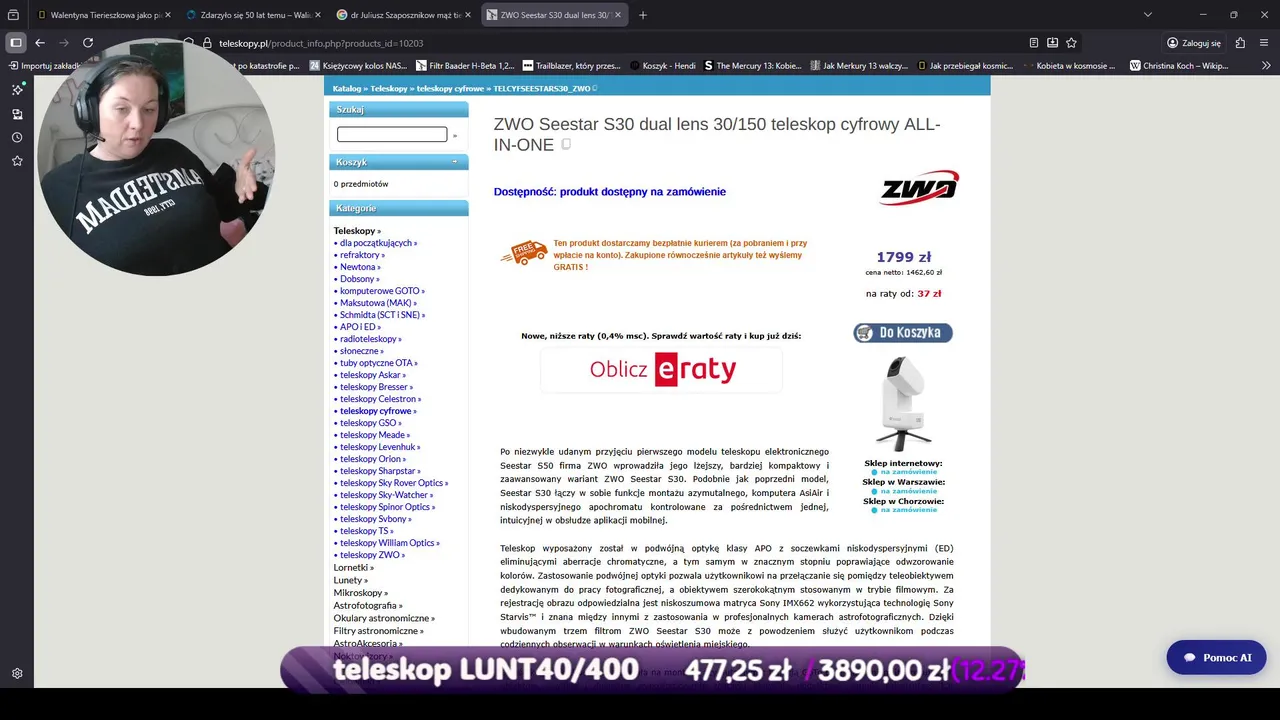The height and width of the screenshot is (720, 1280).
Task: Focus the Szukaj search input box
Action: click(392, 134)
